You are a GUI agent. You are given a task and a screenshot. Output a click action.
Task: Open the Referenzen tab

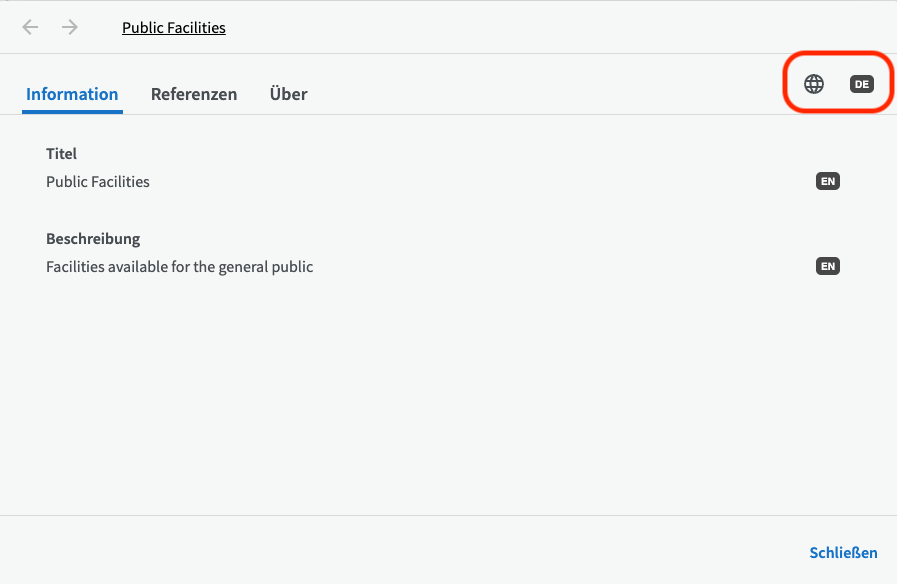pos(194,94)
